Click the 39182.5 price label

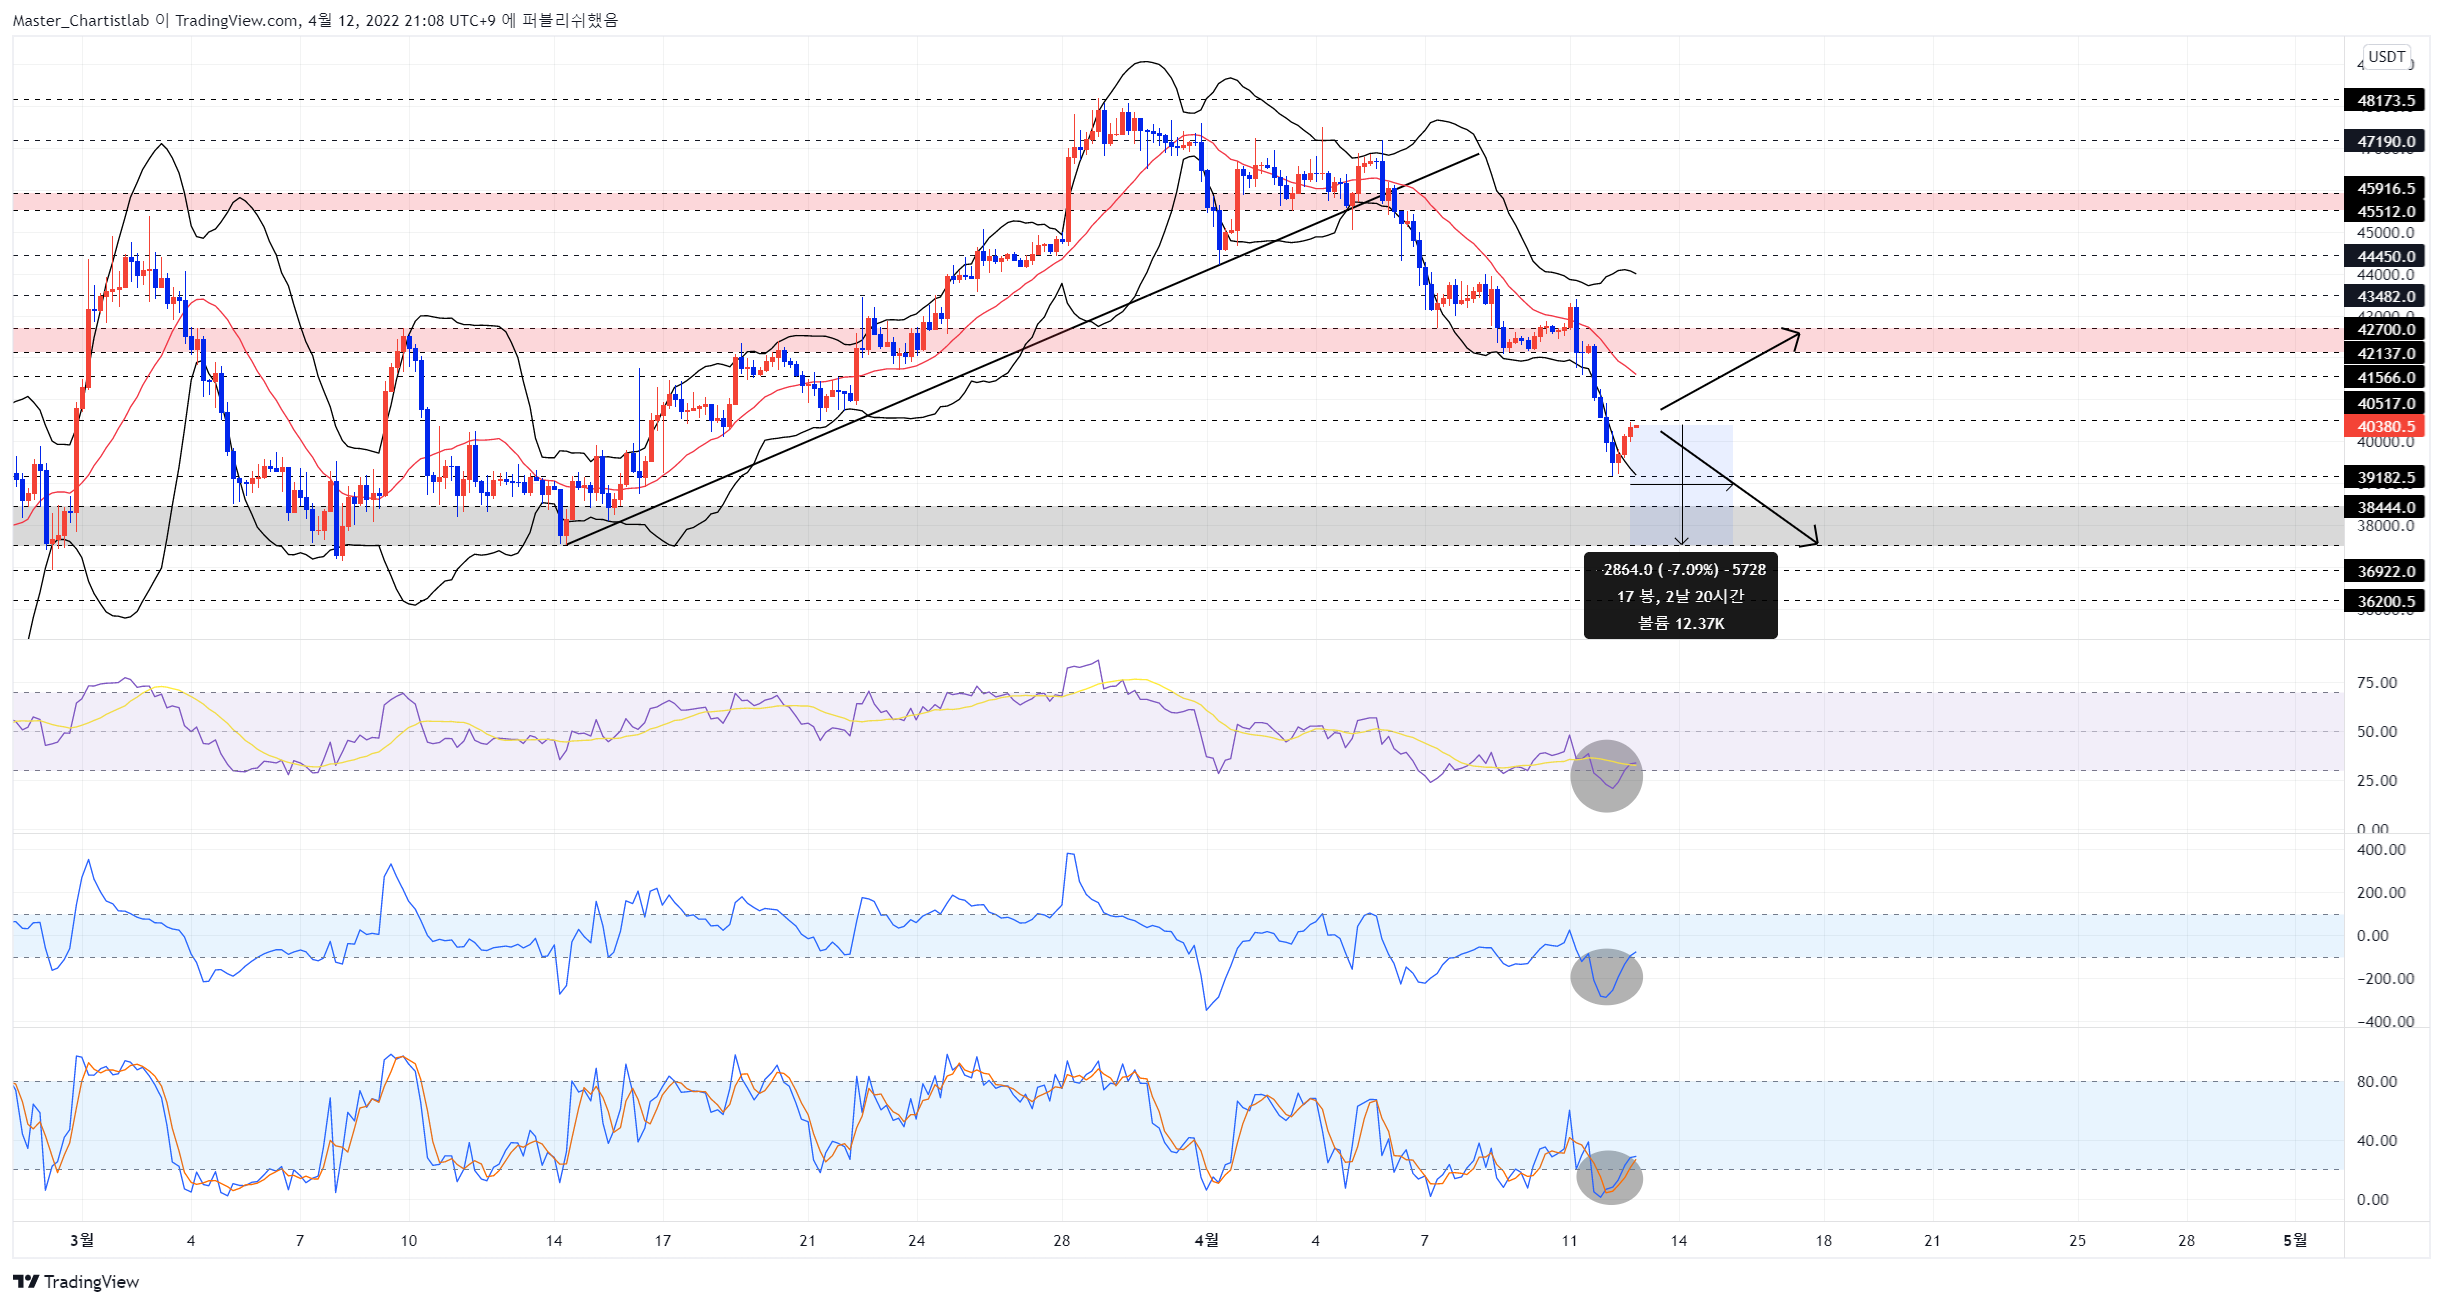[2385, 477]
